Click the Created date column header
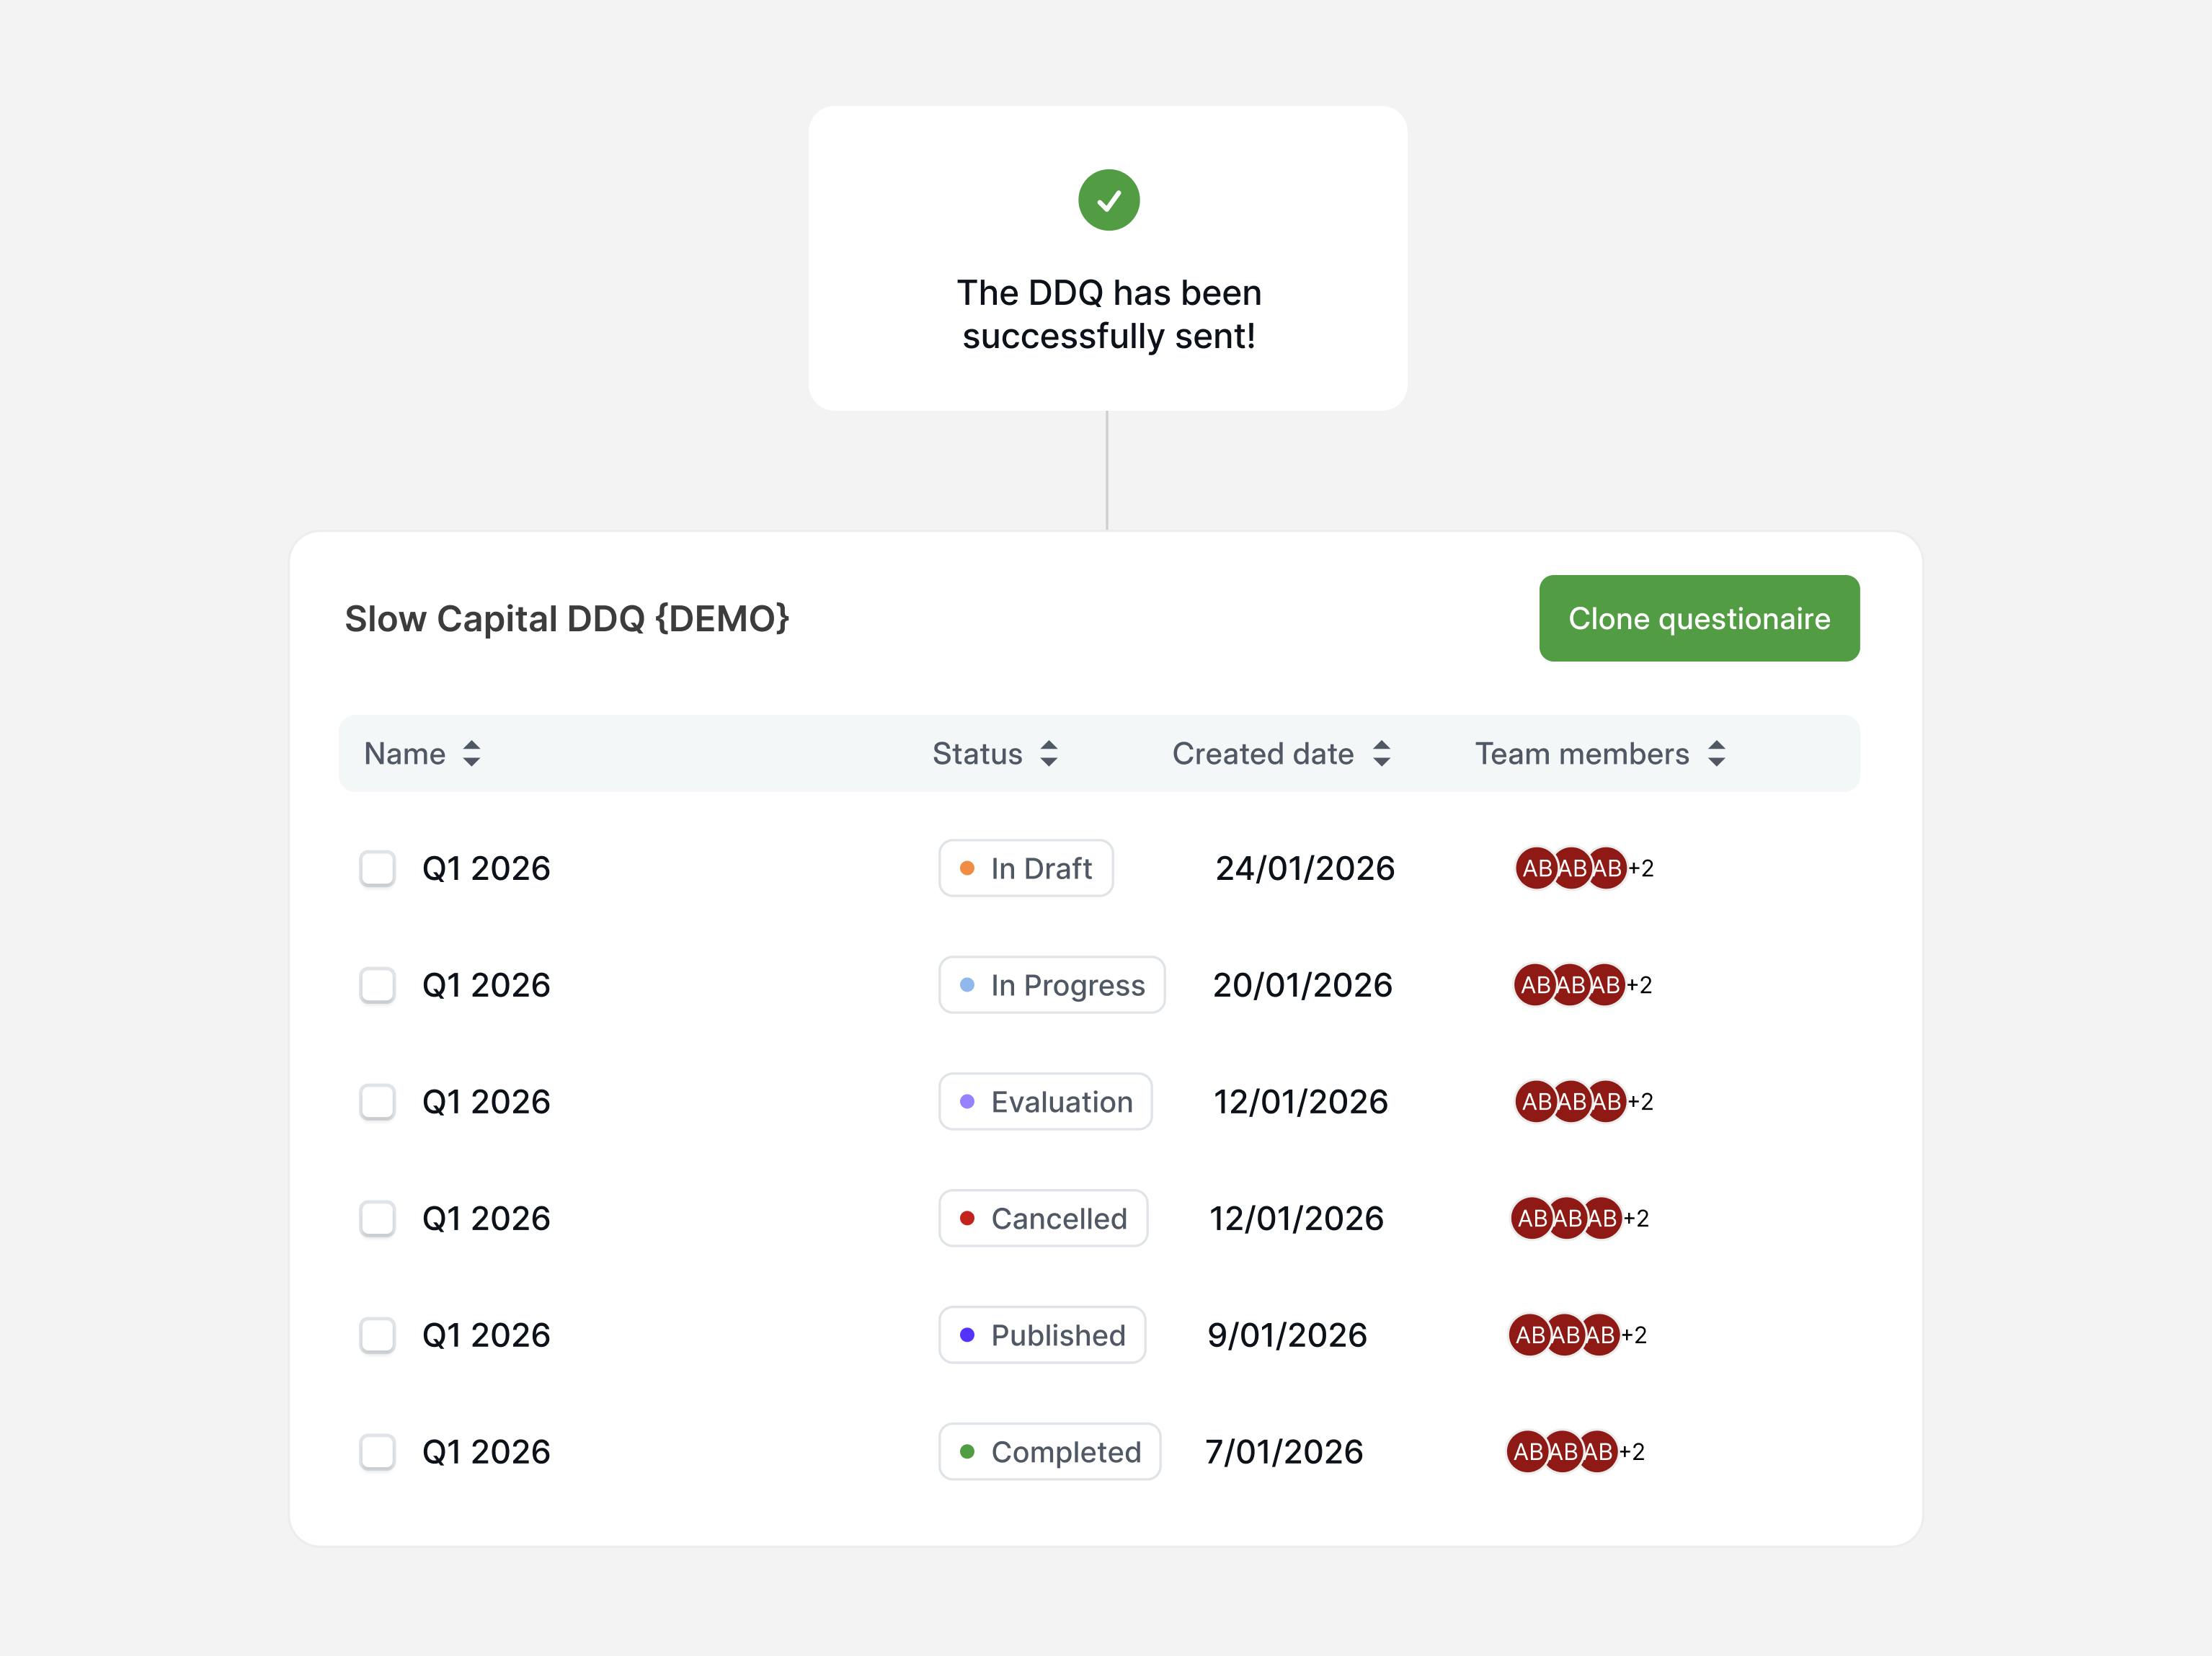This screenshot has height=1656, width=2212. click(1262, 754)
